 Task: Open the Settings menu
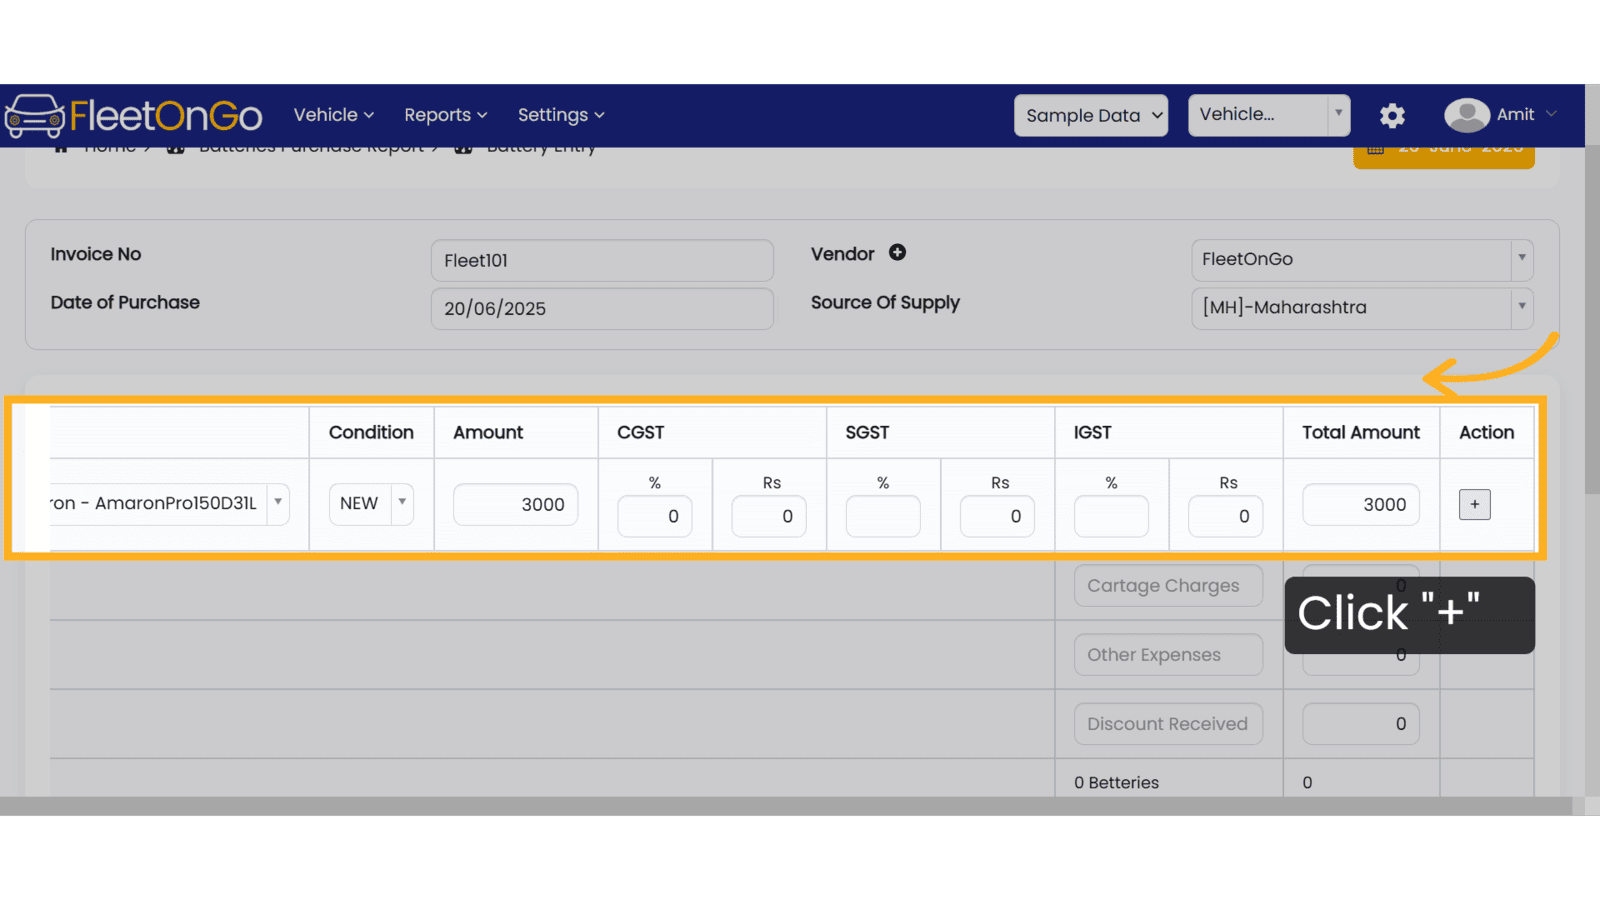pos(561,115)
